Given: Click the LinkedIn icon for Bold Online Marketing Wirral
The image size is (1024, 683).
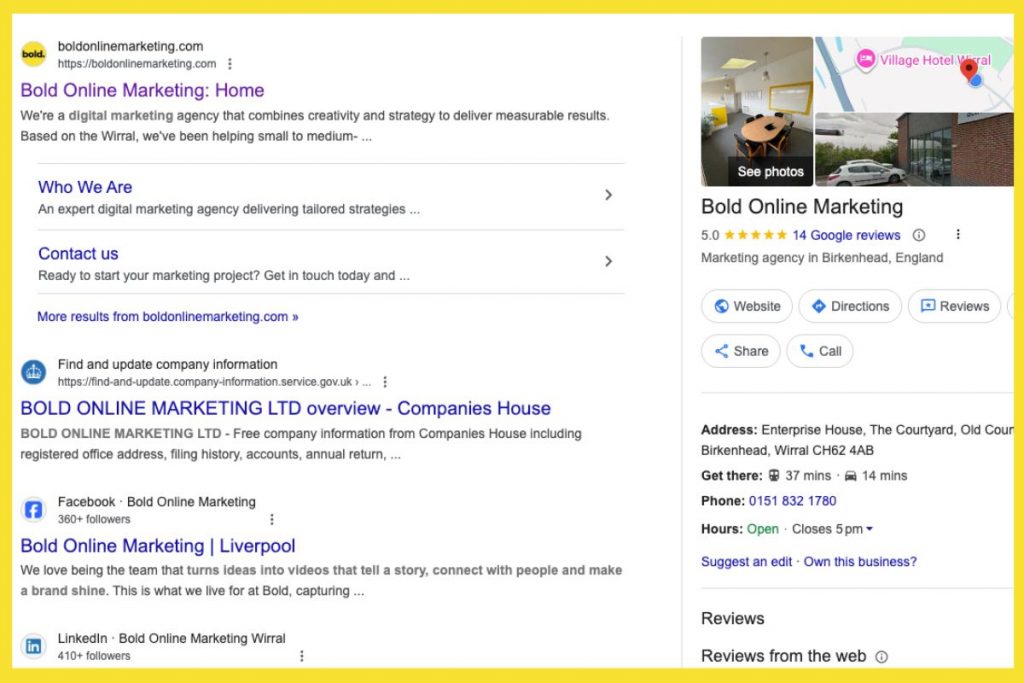Looking at the screenshot, I should click(33, 646).
